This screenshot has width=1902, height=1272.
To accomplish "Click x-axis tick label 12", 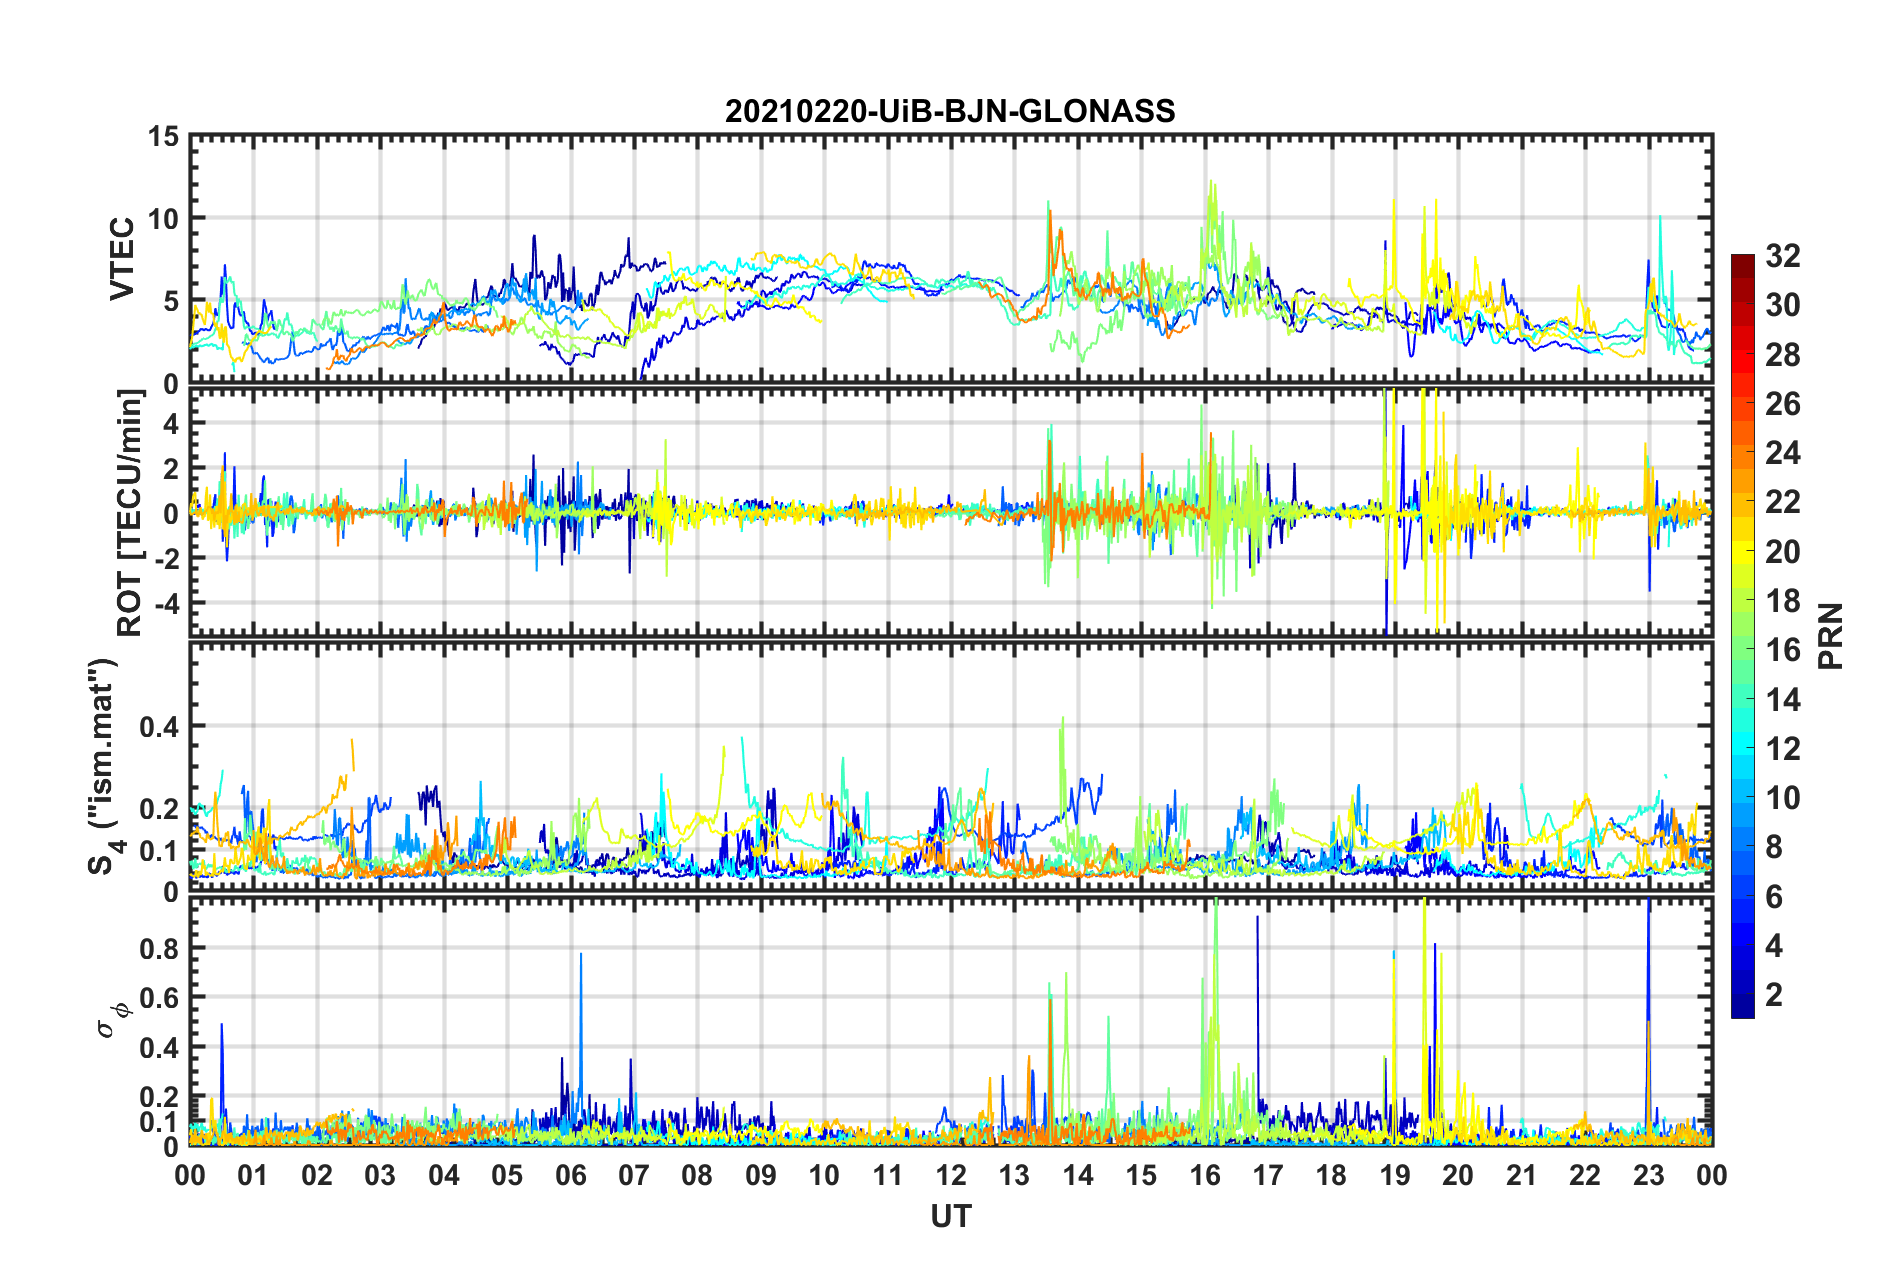I will coord(951,1175).
